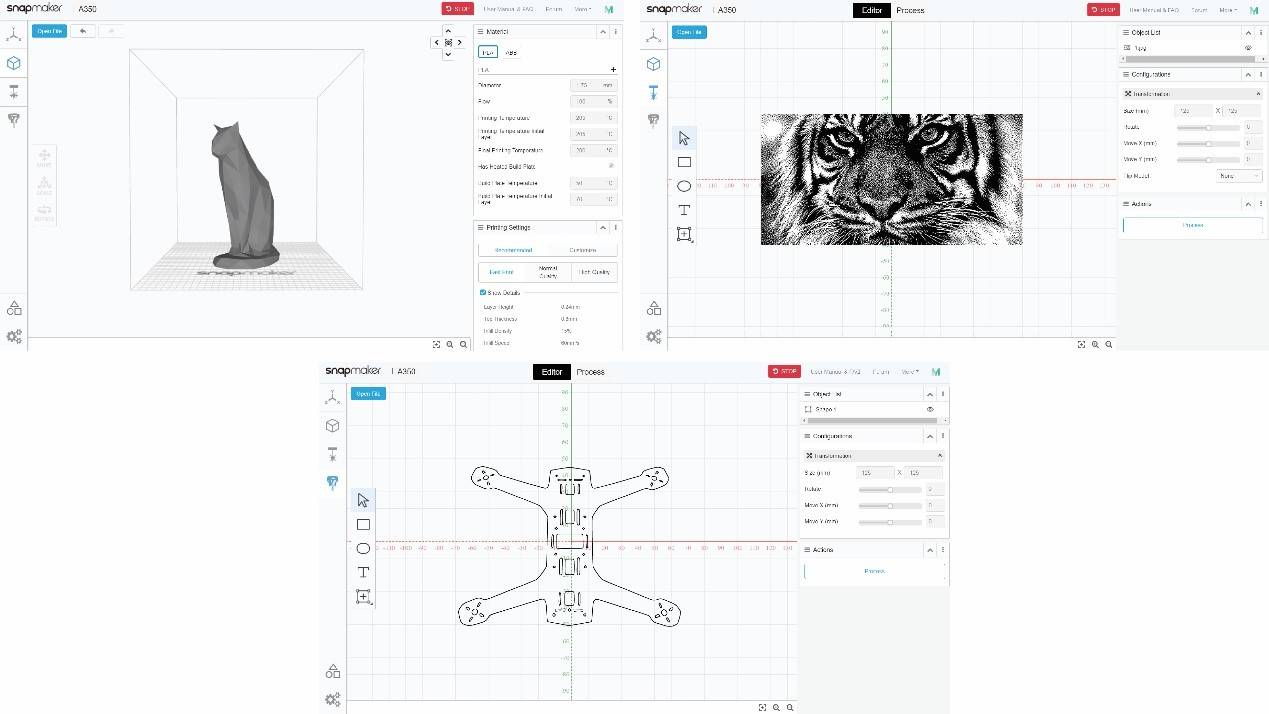Click the Process action button in the drone frame window
Screen dimensions: 1269x714
point(874,572)
